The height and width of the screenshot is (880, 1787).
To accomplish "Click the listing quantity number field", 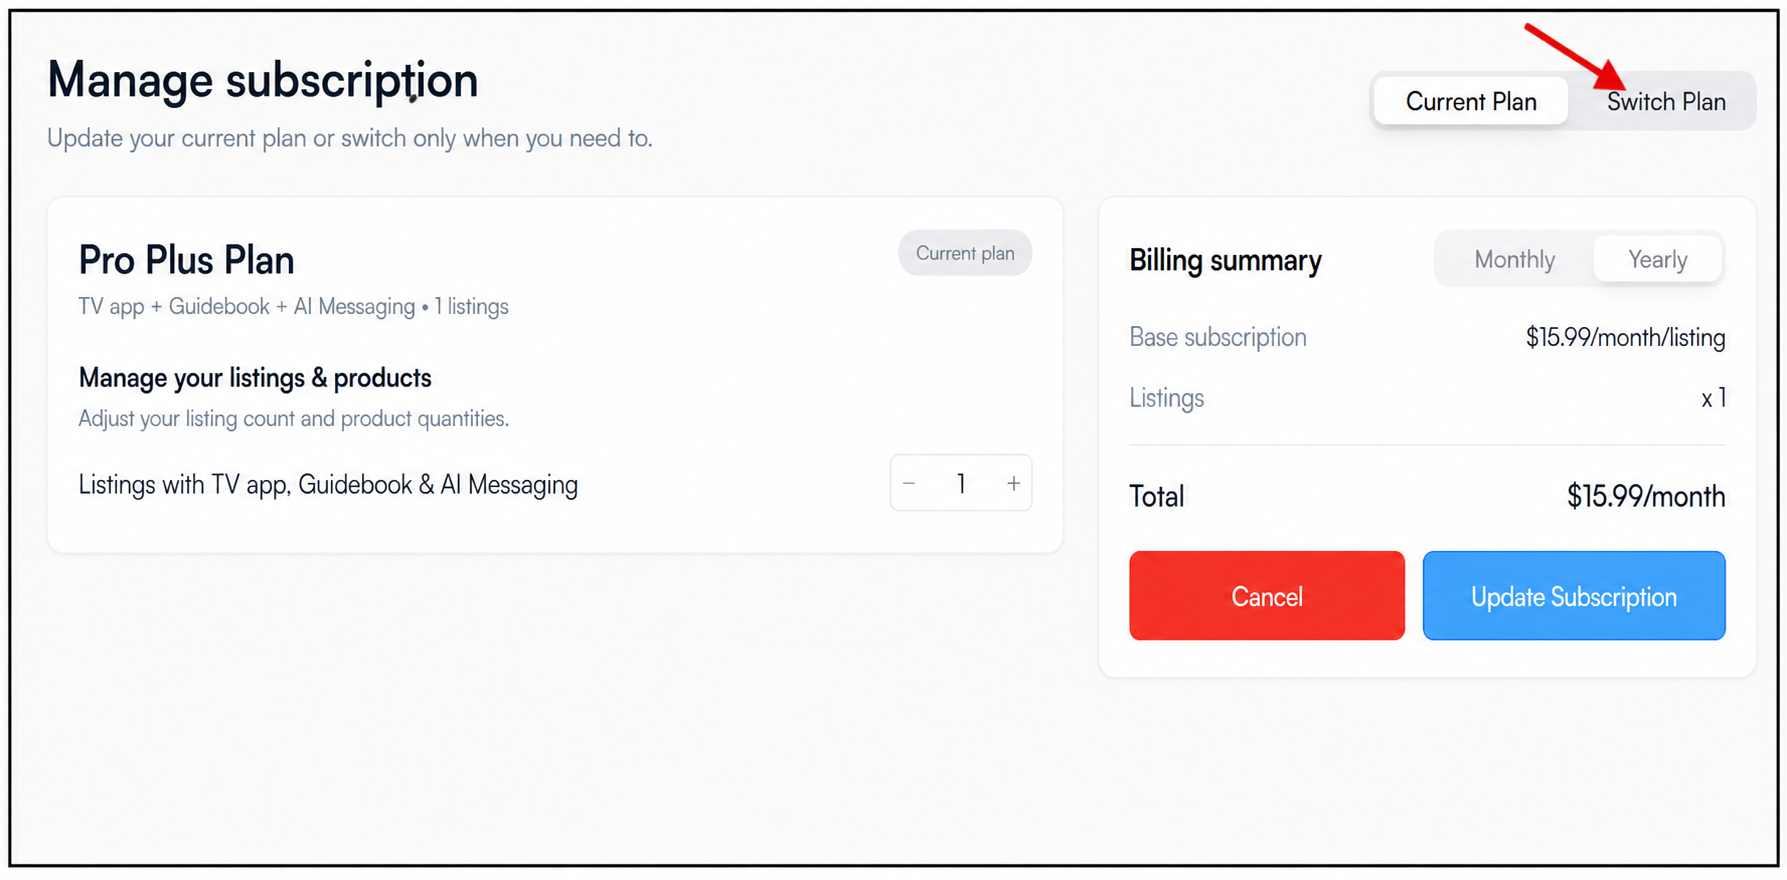I will pos(961,484).
